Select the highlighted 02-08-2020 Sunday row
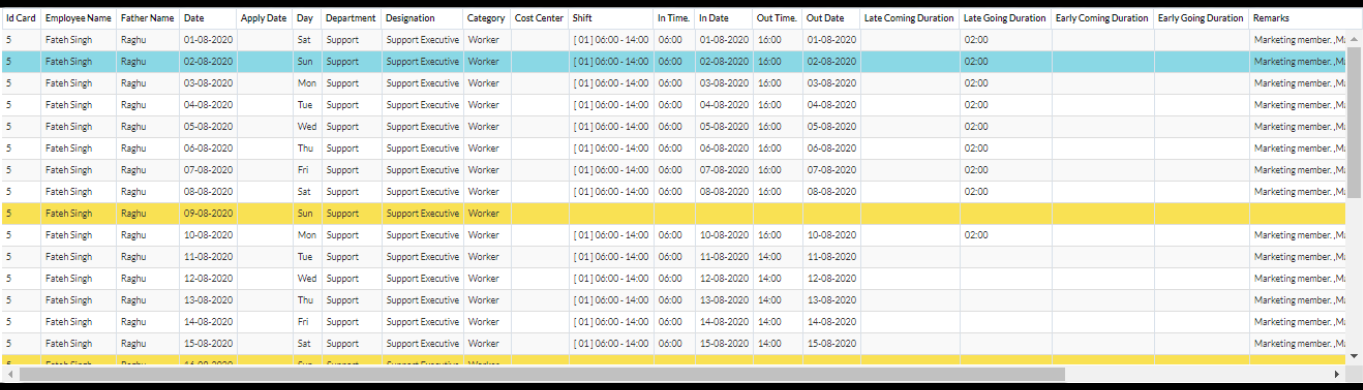Image resolution: width=1363 pixels, height=390 pixels. click(675, 62)
